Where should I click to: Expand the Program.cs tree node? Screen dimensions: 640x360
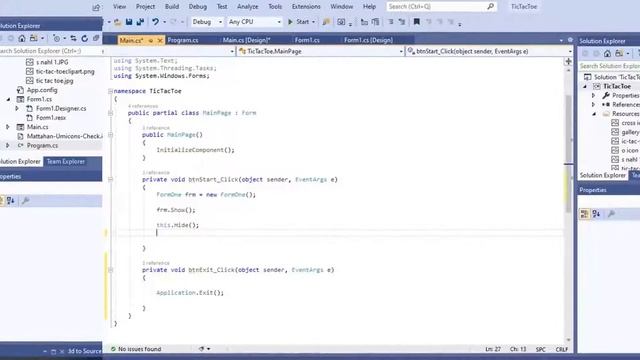pyautogui.click(x=8, y=145)
